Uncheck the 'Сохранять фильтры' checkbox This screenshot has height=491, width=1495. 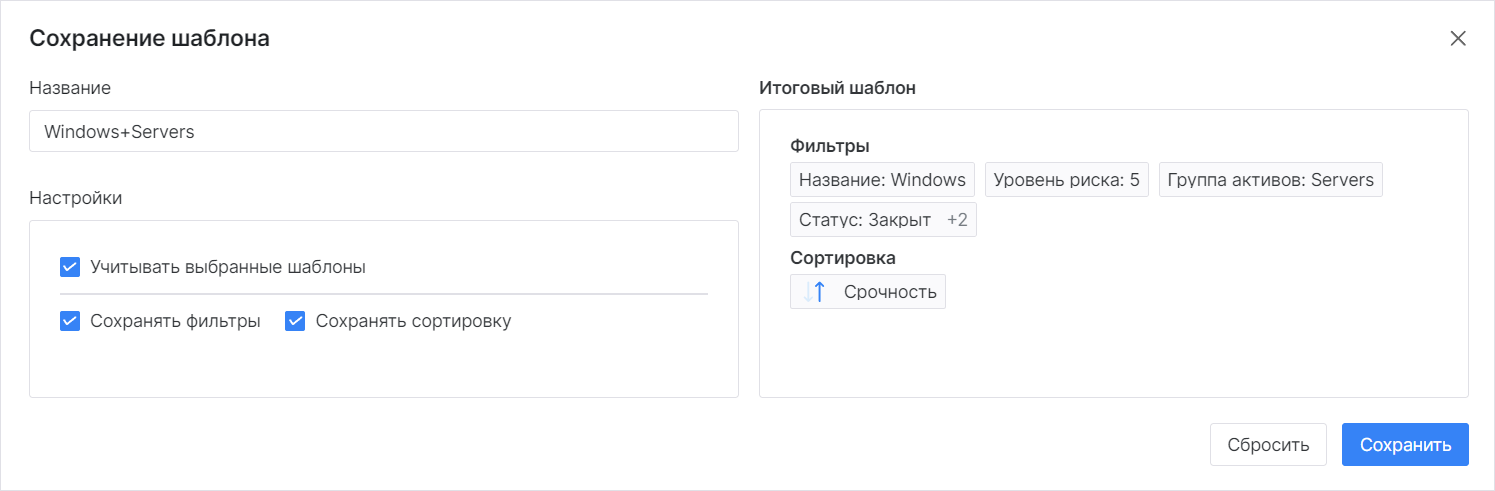70,321
